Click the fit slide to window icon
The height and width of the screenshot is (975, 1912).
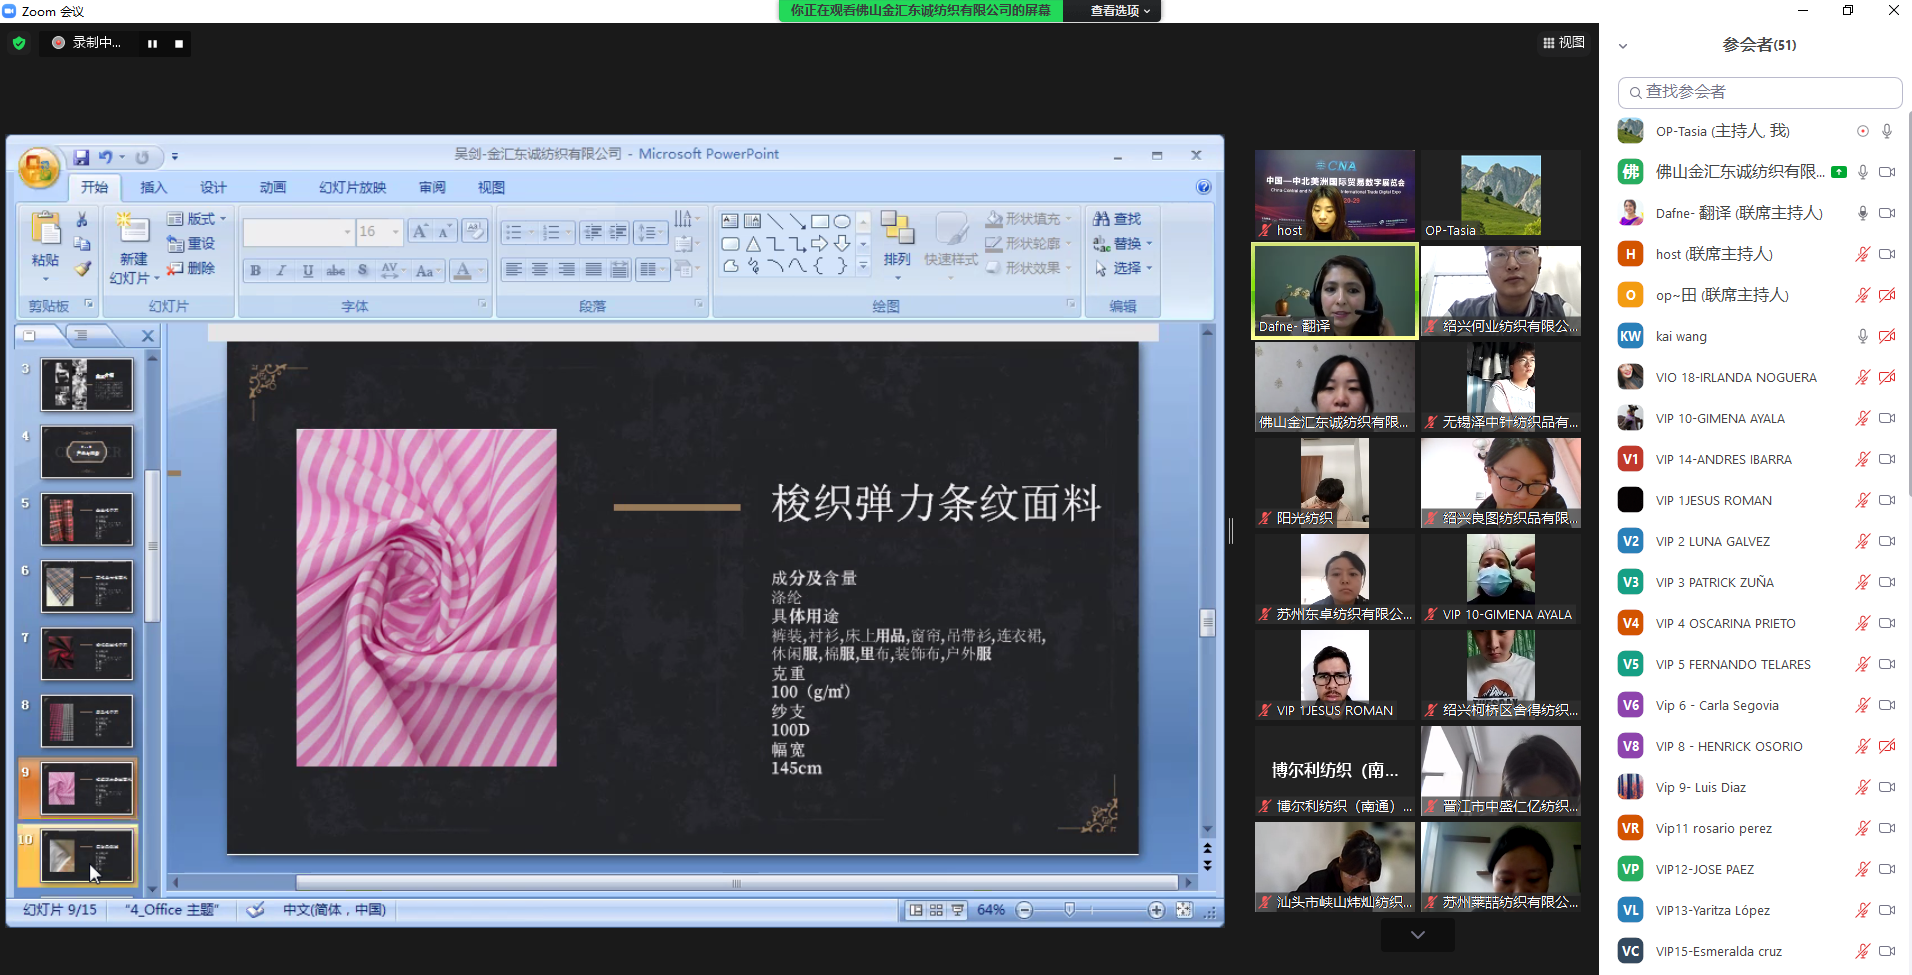1184,910
